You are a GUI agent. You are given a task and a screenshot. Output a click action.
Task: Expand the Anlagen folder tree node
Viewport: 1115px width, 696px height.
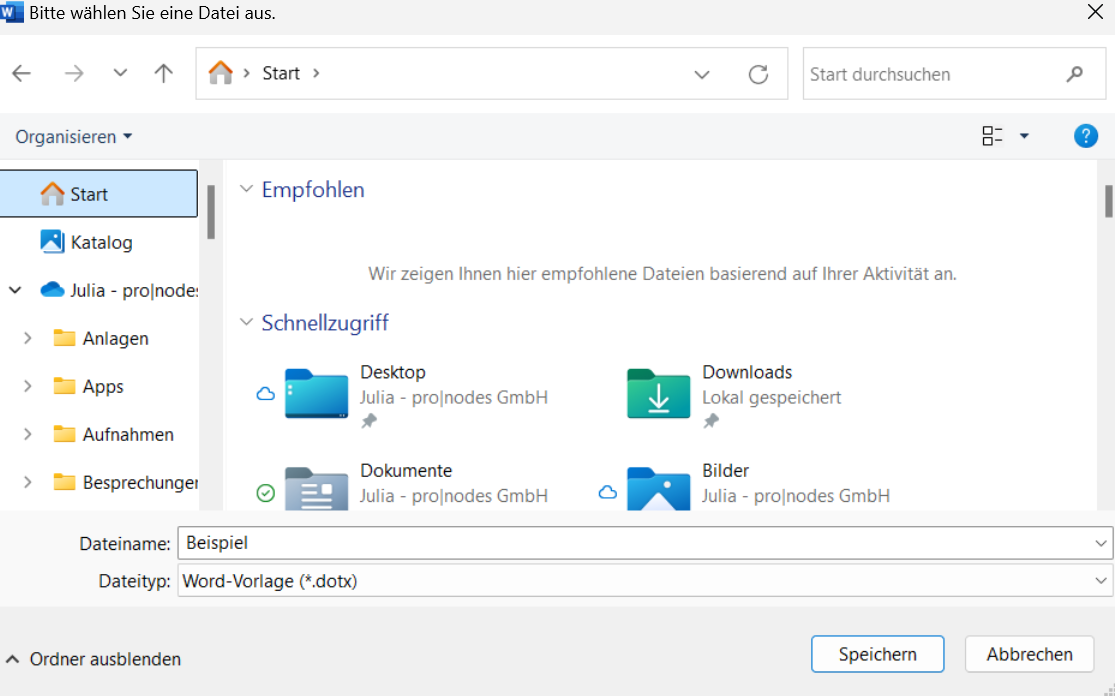click(x=28, y=339)
